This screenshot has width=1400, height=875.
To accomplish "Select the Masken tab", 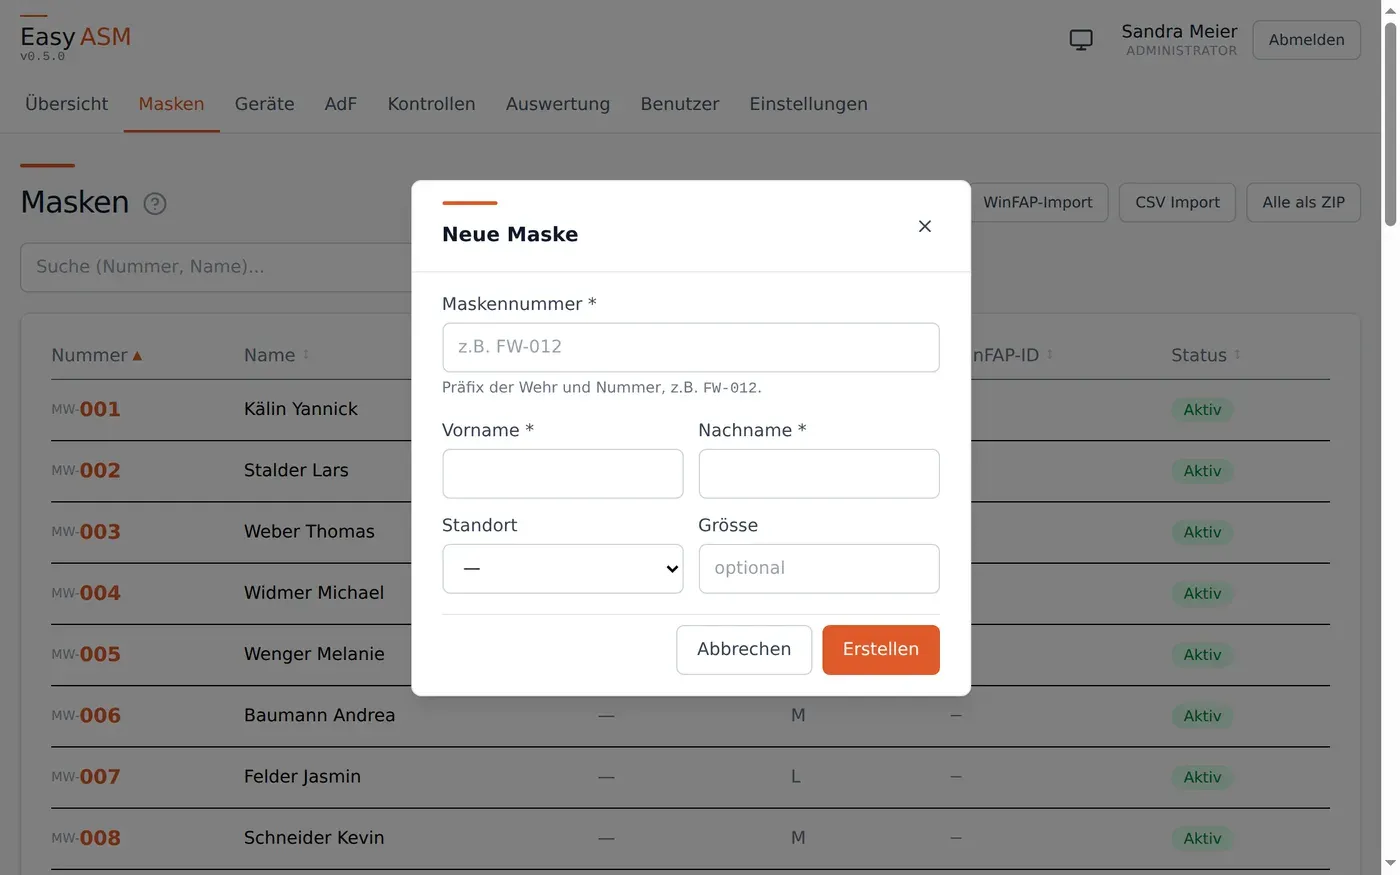I will click(x=172, y=104).
